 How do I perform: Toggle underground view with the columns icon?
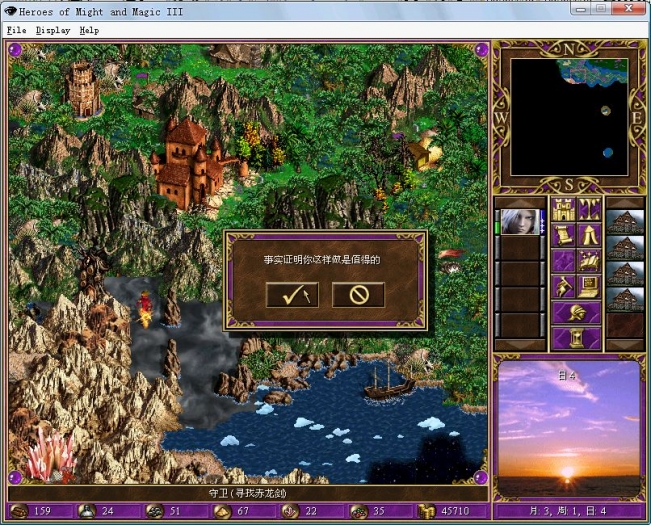[589, 209]
